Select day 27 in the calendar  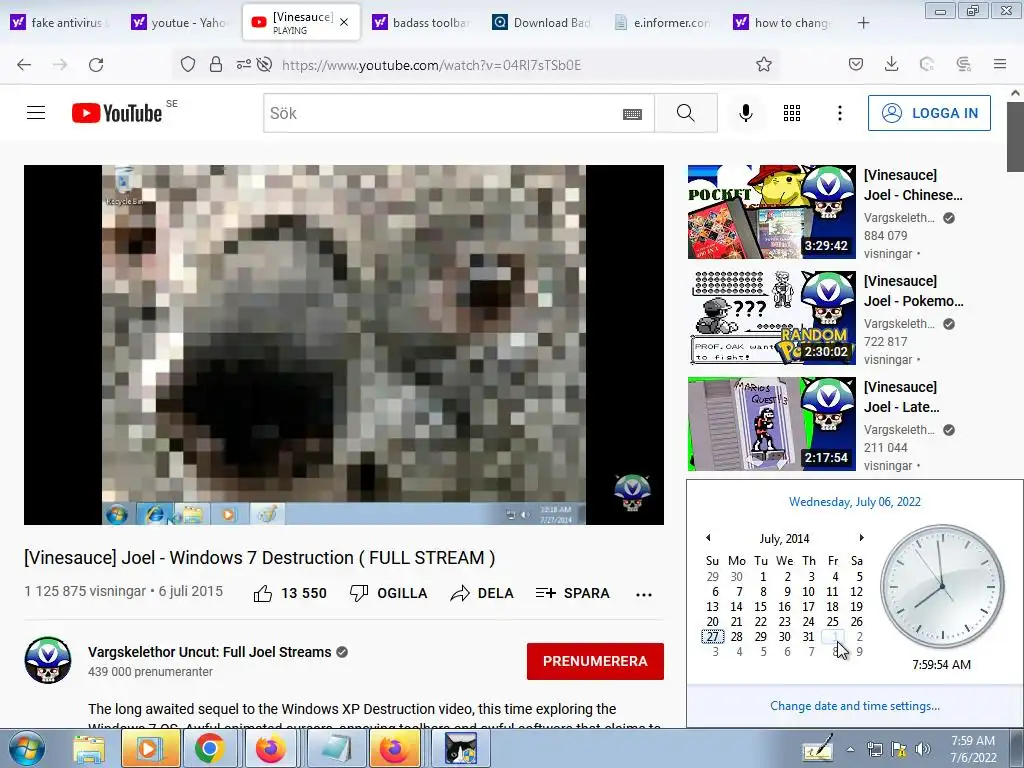(x=712, y=637)
